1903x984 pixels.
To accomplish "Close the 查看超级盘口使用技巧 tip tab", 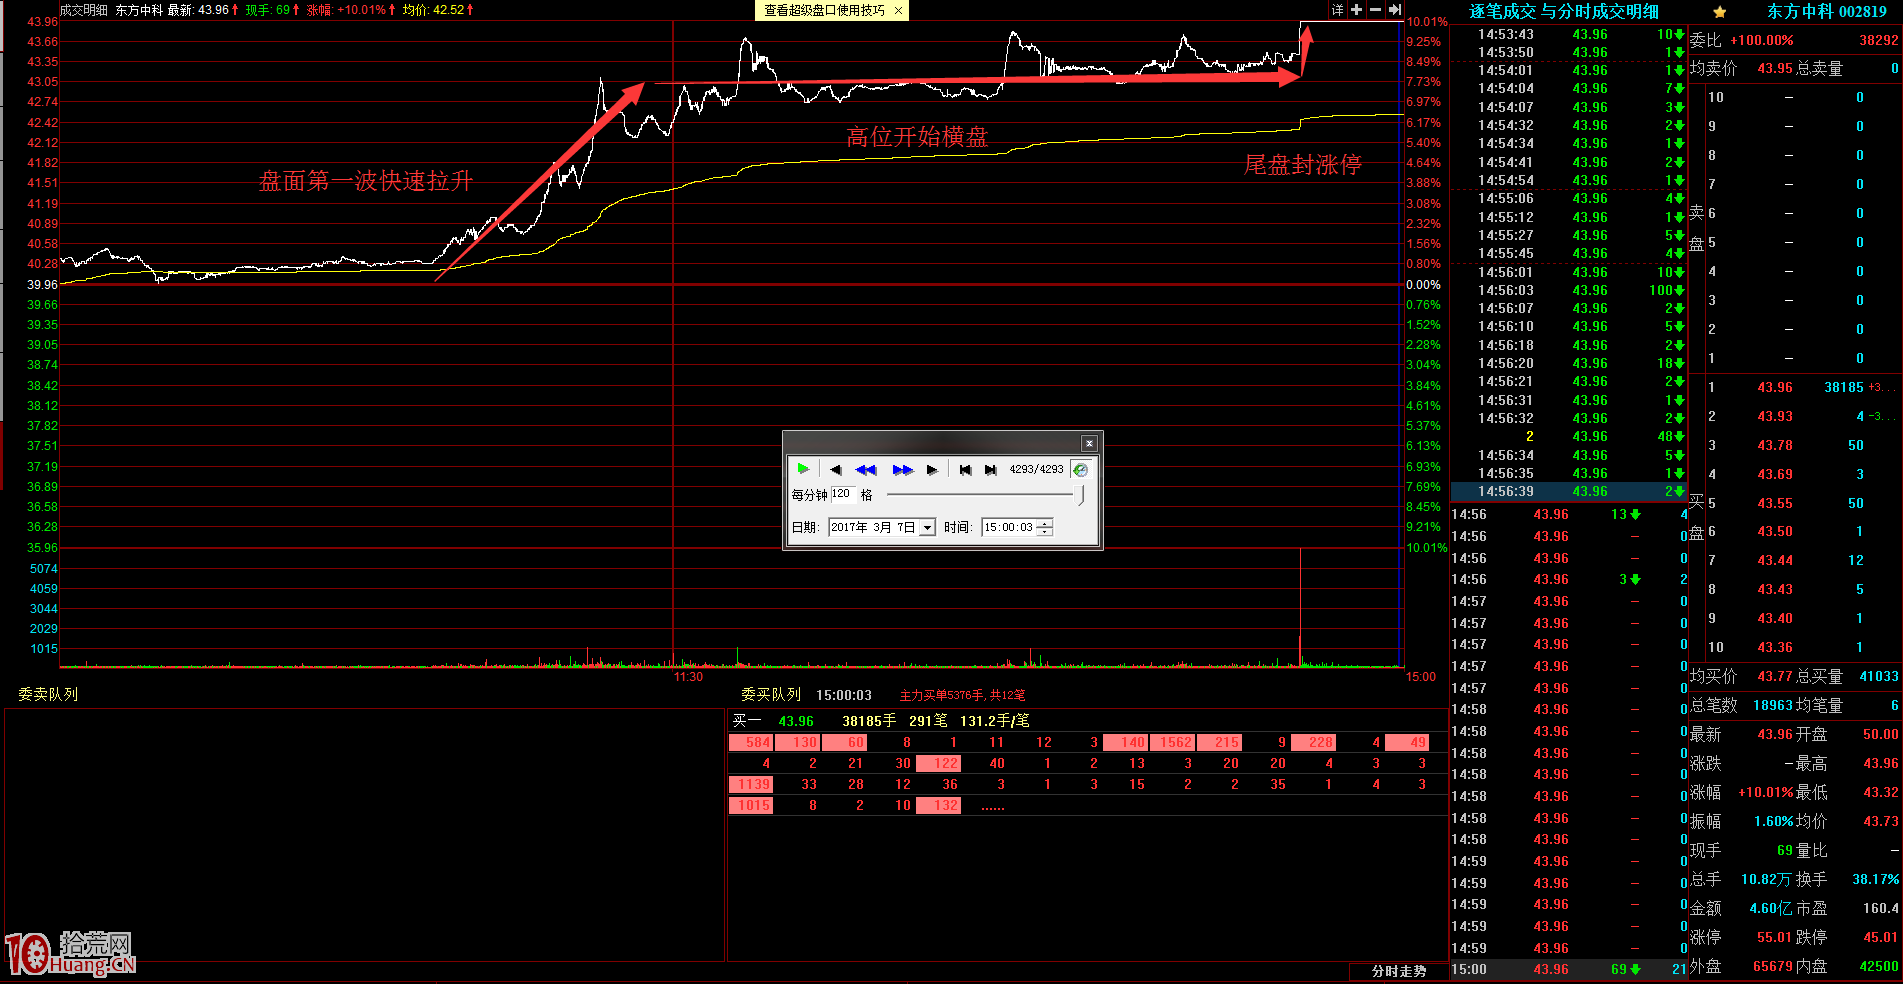I will coord(898,11).
